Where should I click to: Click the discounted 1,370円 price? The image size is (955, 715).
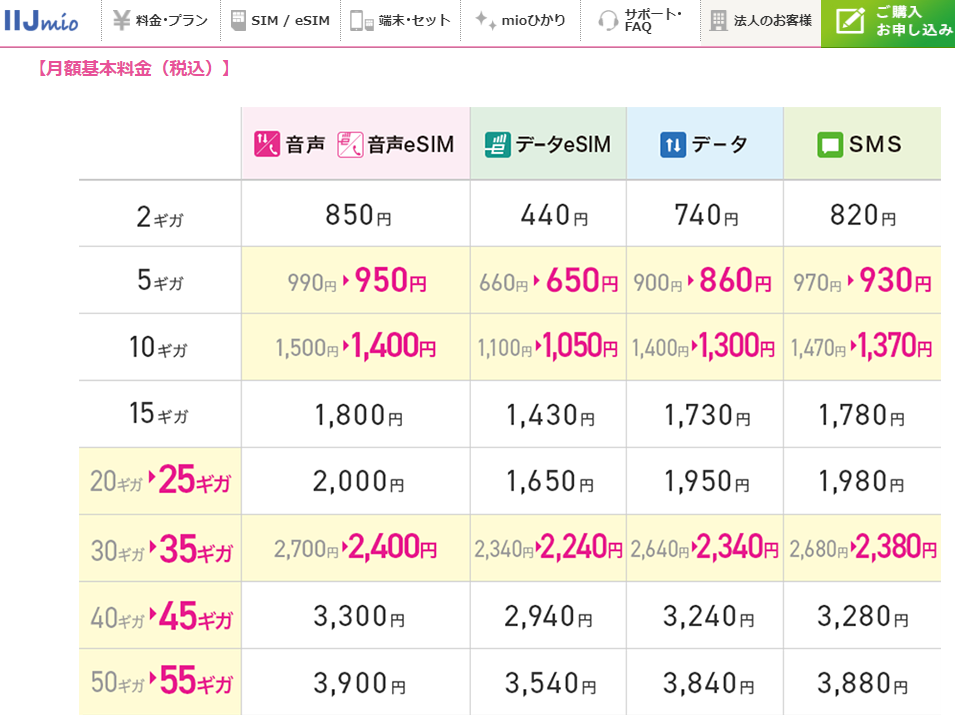coord(895,345)
